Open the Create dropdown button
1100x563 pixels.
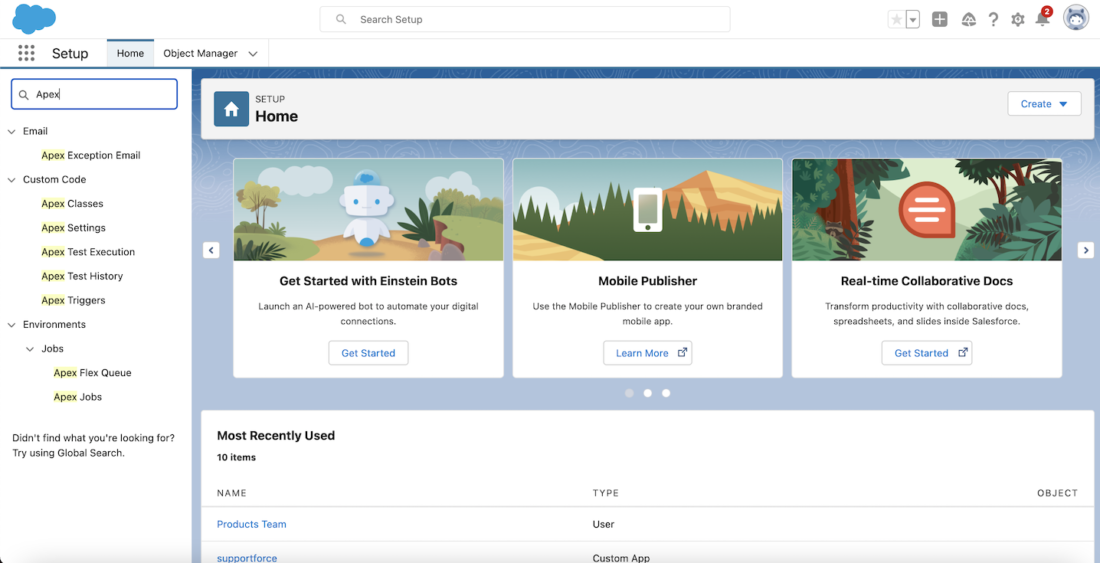[1045, 104]
